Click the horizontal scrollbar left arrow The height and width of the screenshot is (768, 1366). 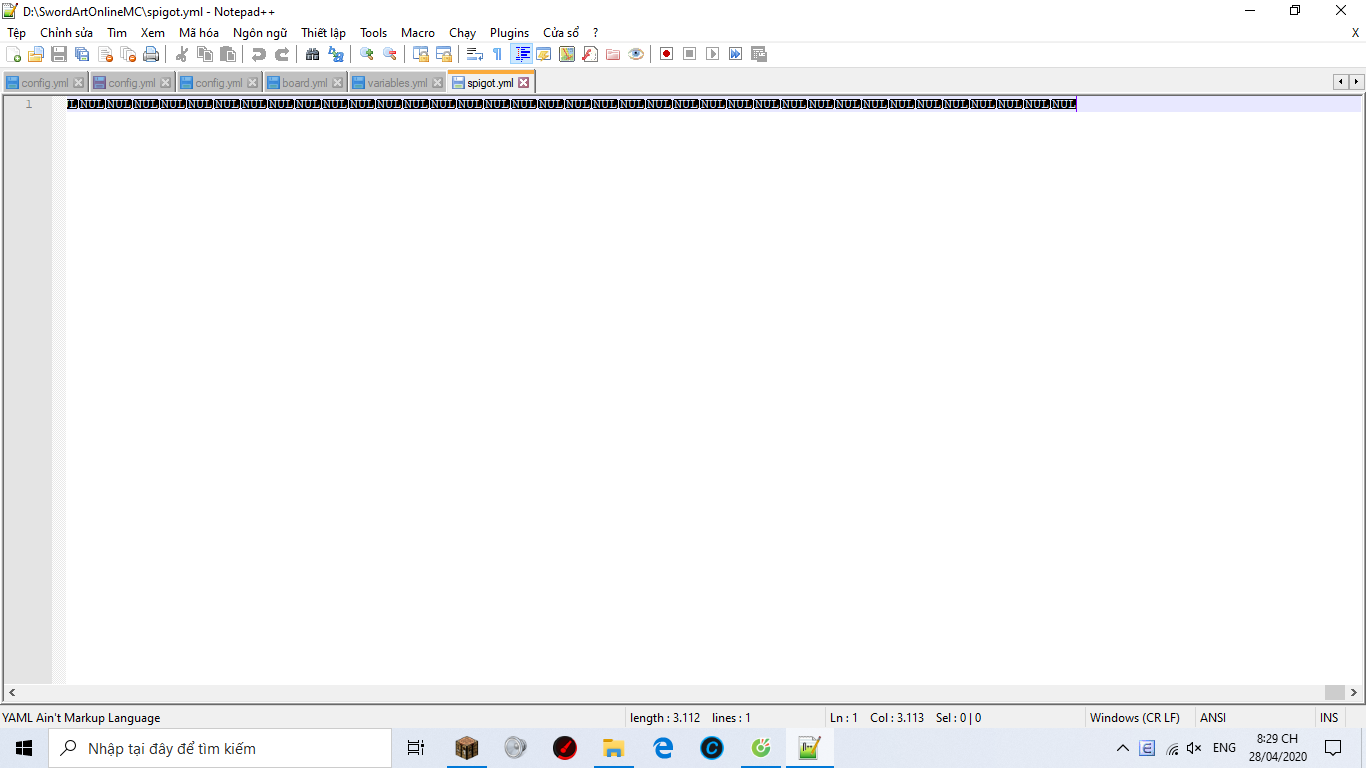[x=11, y=692]
